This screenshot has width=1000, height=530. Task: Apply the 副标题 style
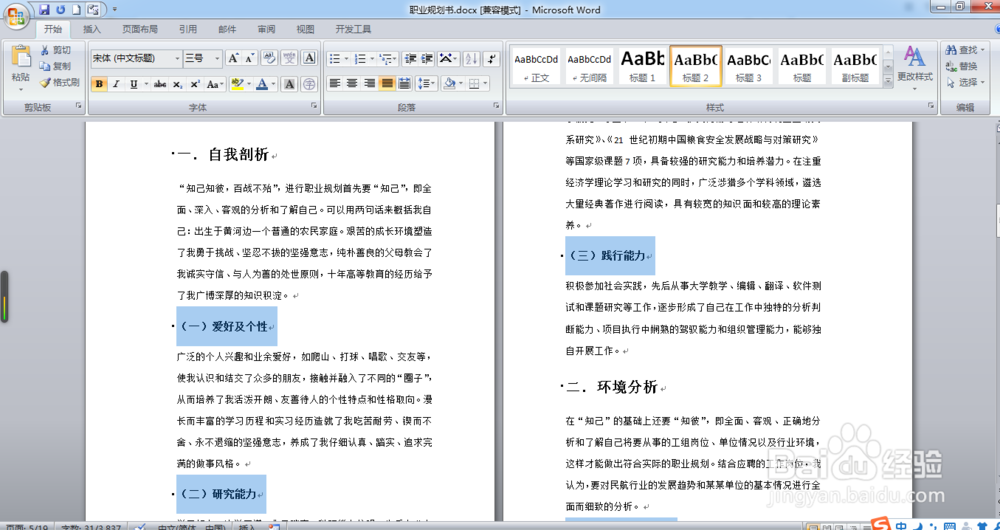point(855,66)
